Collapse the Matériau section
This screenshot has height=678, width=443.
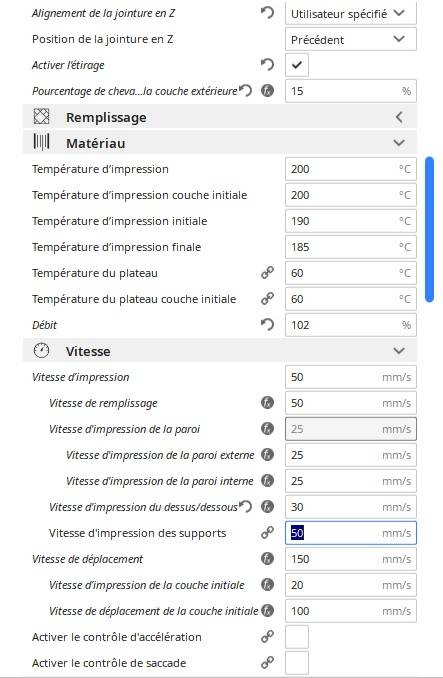220,143
